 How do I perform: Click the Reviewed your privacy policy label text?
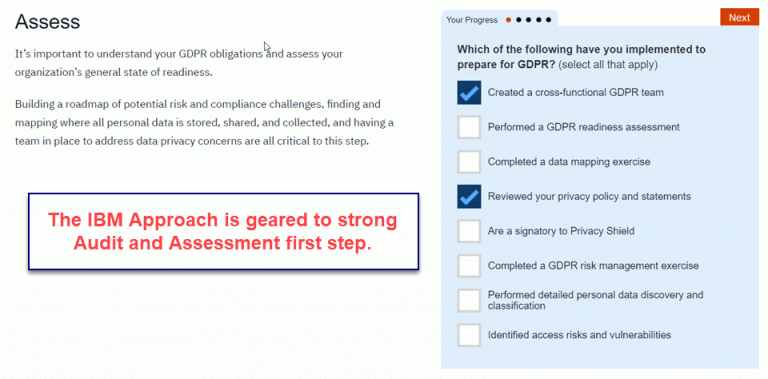coord(589,196)
